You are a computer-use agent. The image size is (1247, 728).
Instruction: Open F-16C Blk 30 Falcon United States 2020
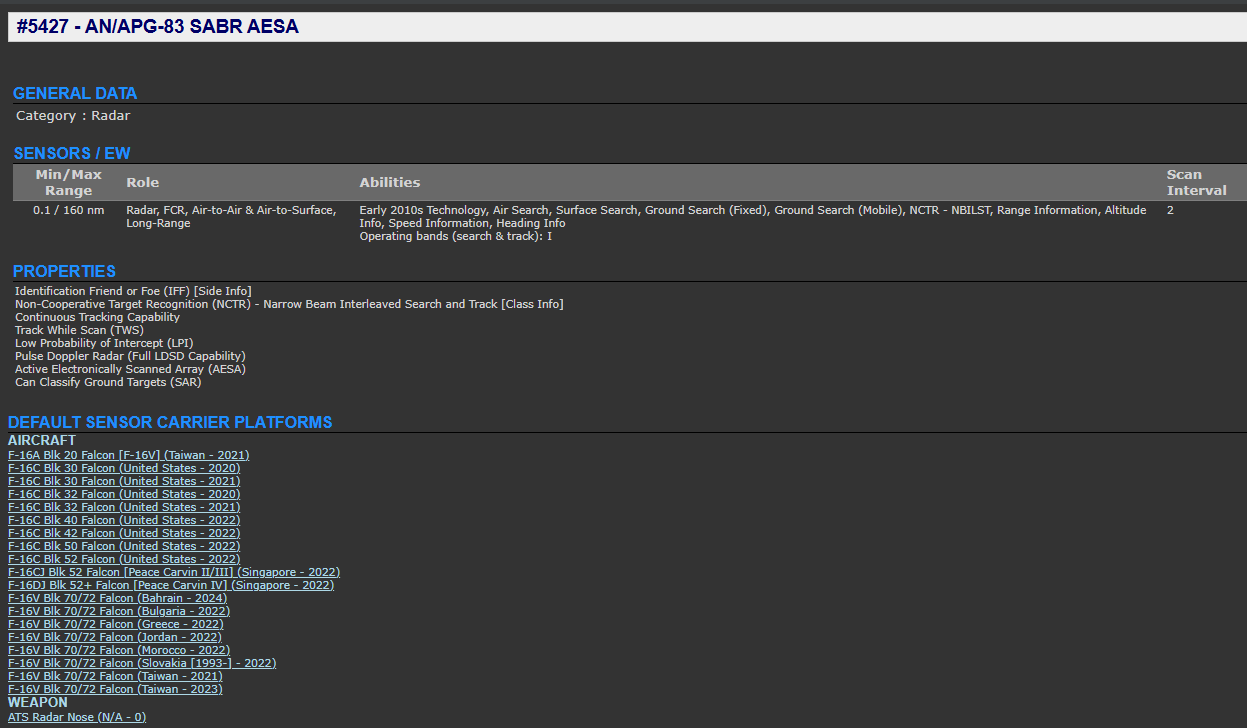124,468
